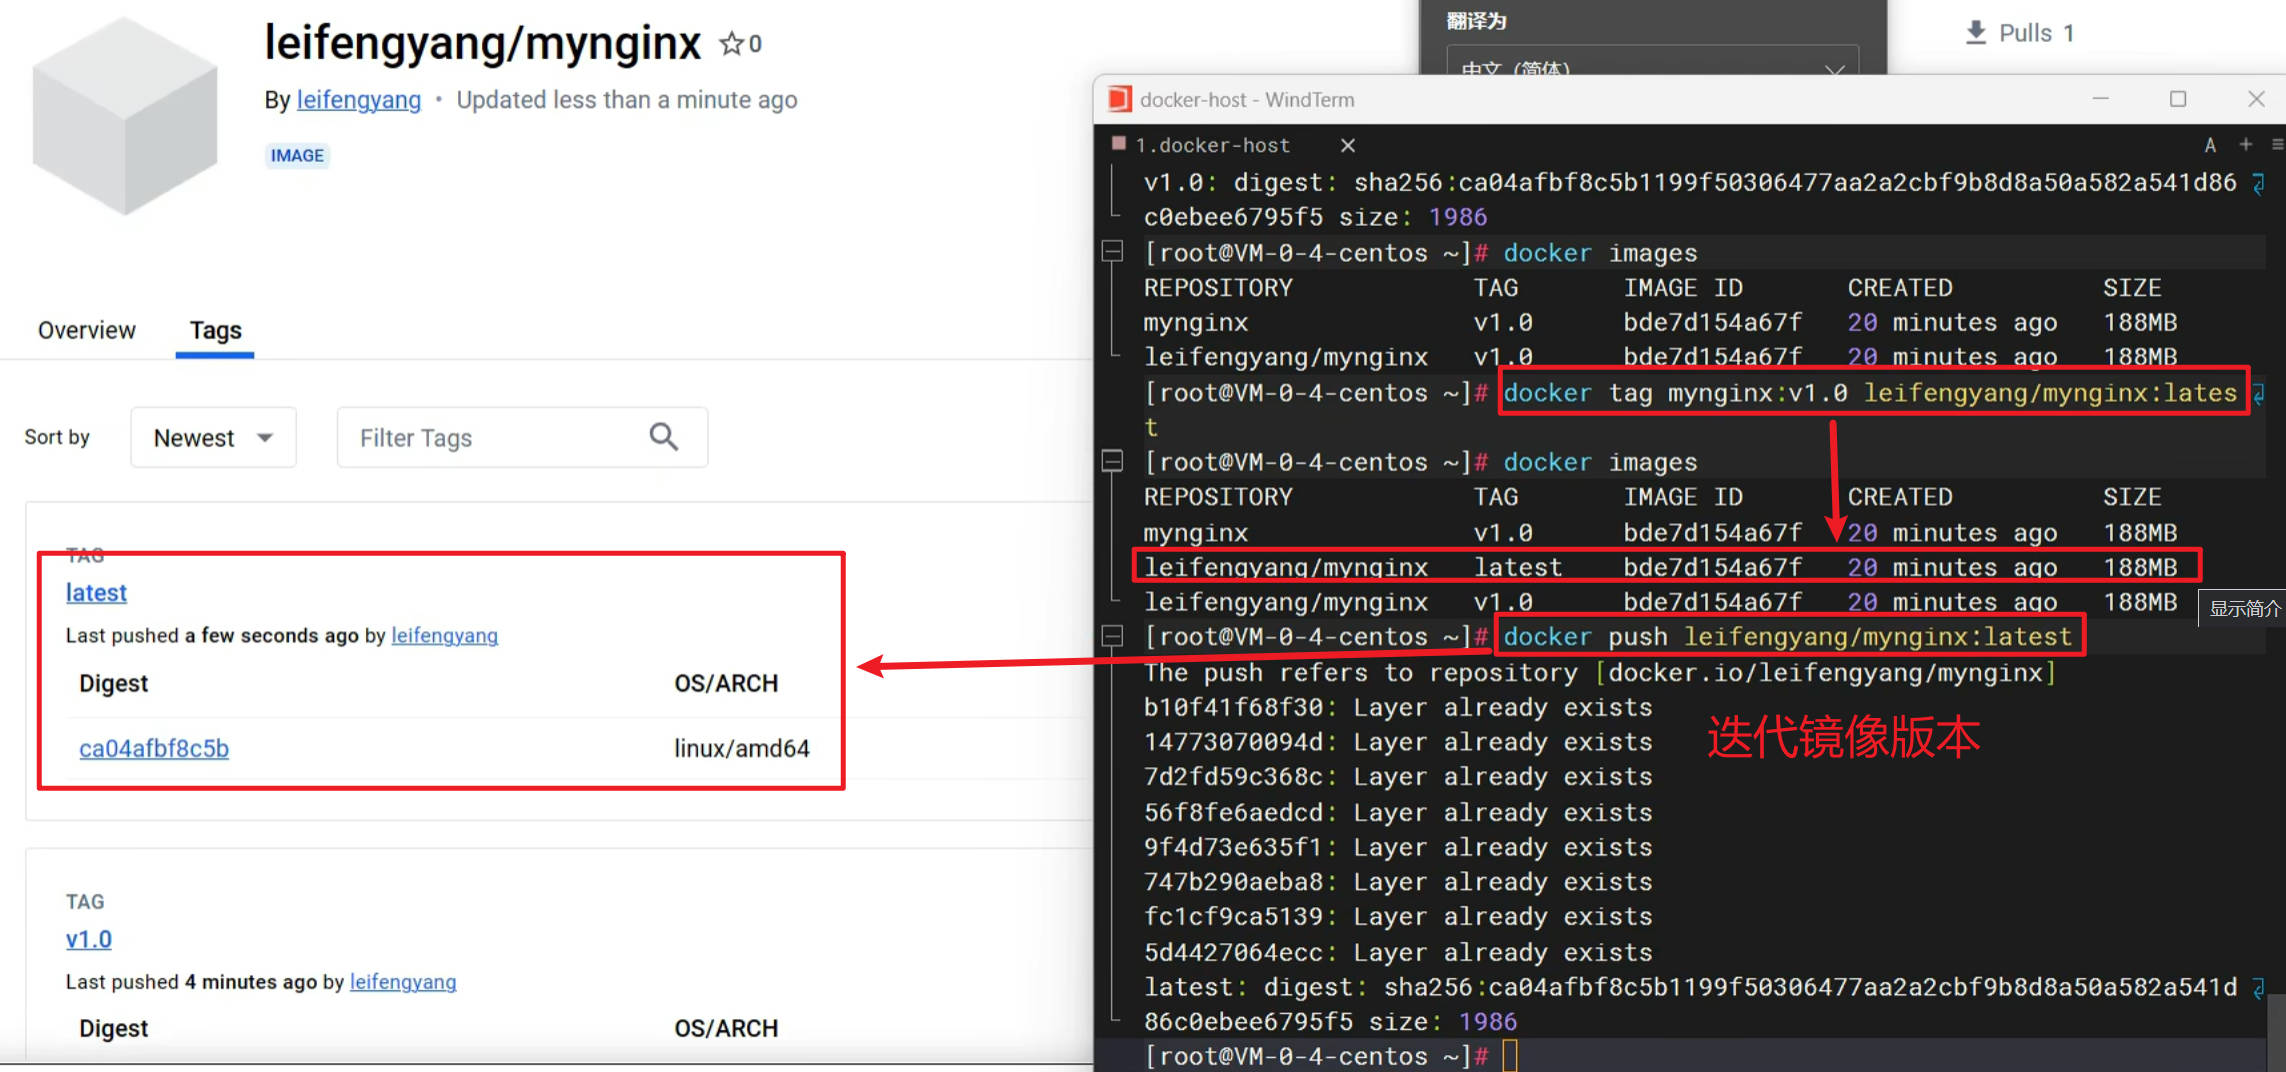
Task: Open digest ca04afbf8c5b link
Action: [x=154, y=748]
